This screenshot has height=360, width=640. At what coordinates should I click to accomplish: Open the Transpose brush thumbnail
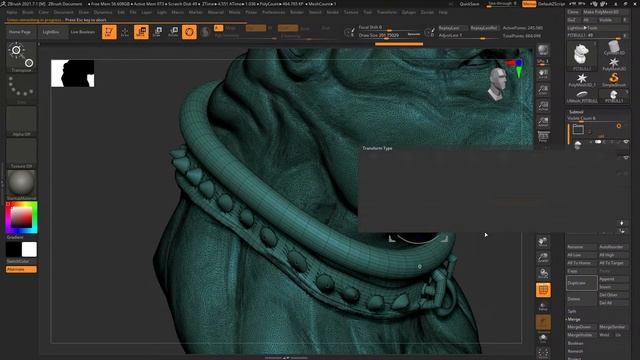click(x=21, y=57)
